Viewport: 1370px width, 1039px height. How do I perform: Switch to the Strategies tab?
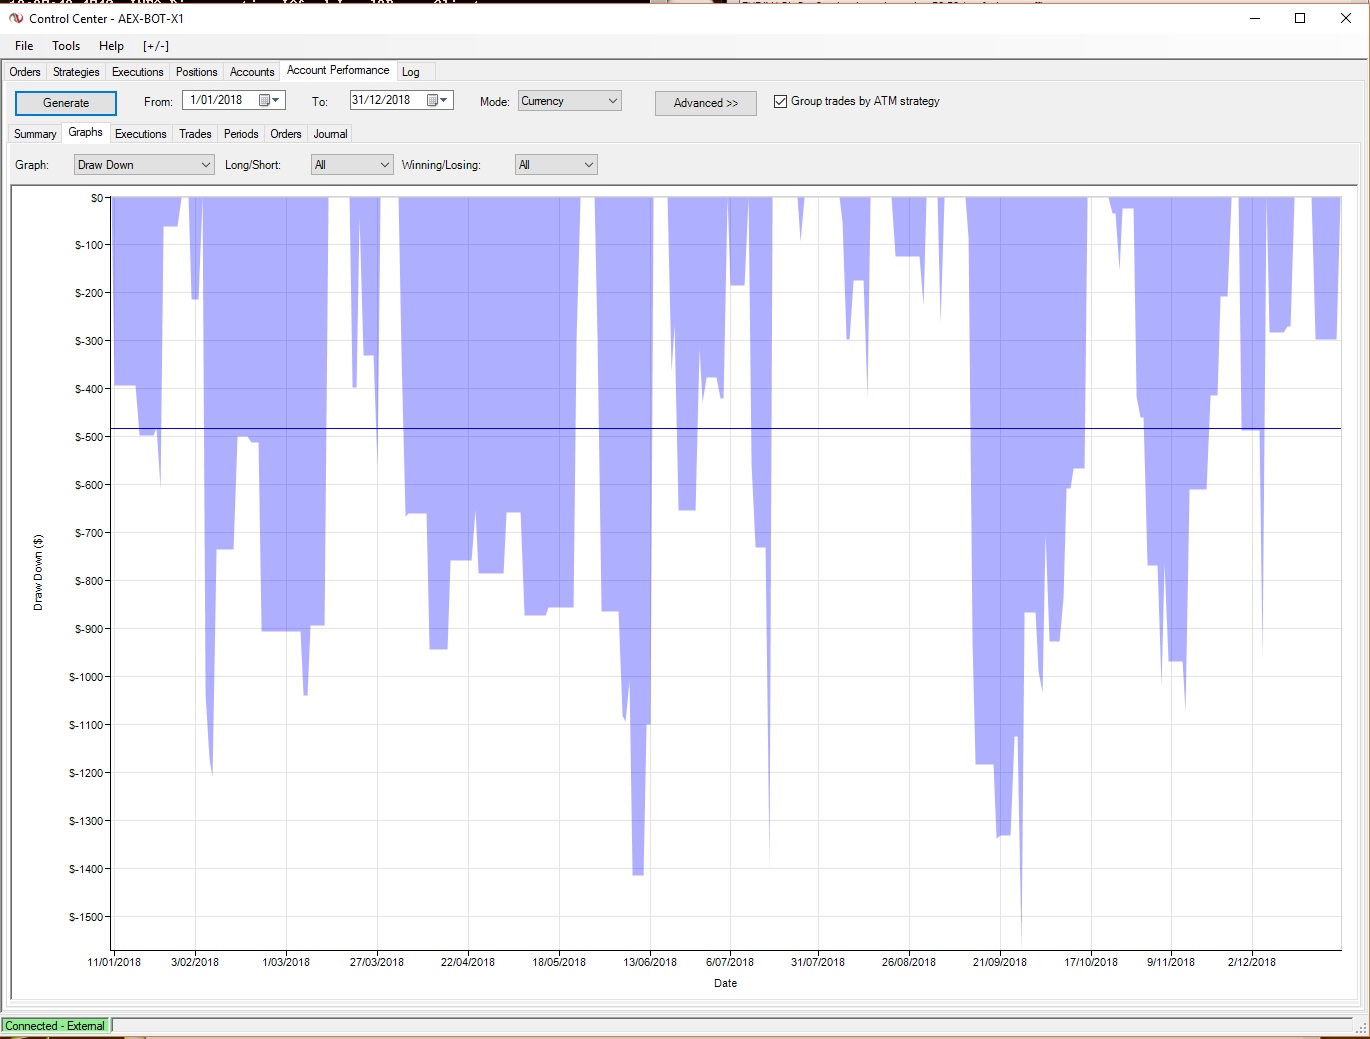(76, 72)
